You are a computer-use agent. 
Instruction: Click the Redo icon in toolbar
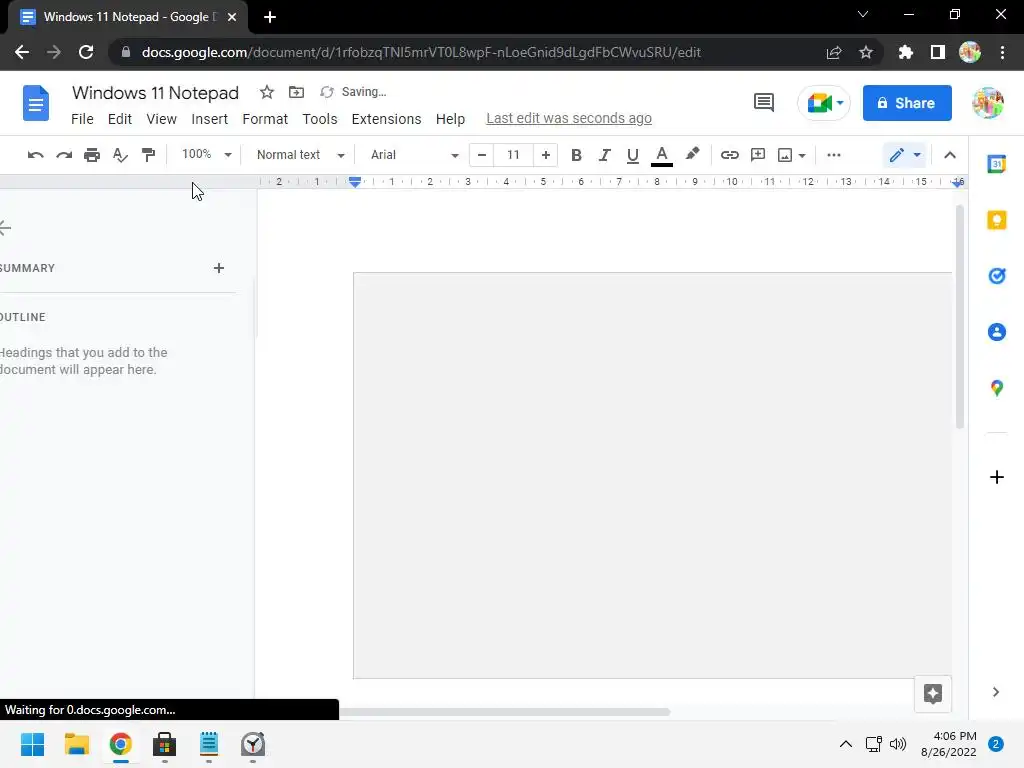64,155
